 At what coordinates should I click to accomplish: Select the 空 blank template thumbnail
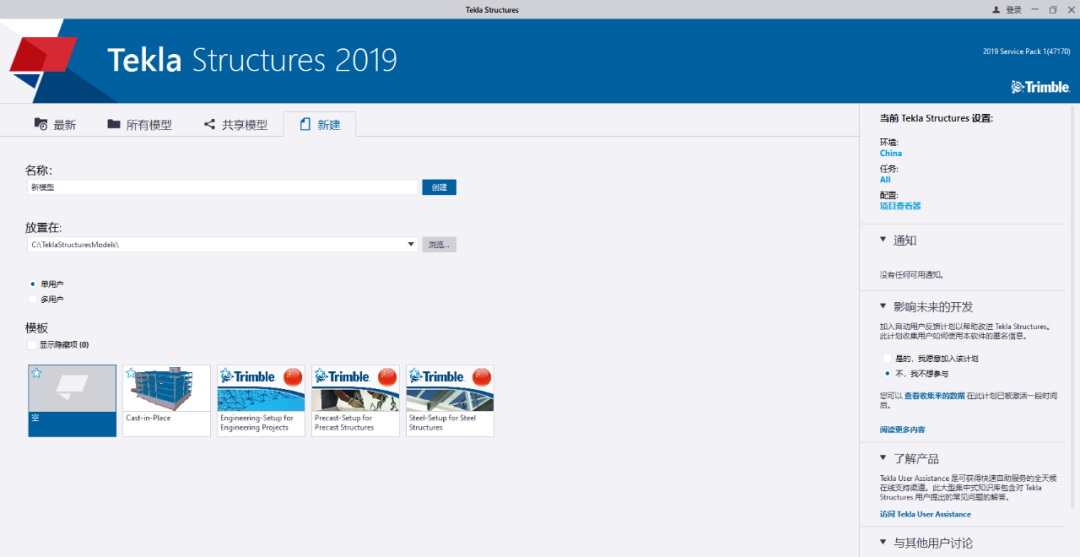coord(72,401)
